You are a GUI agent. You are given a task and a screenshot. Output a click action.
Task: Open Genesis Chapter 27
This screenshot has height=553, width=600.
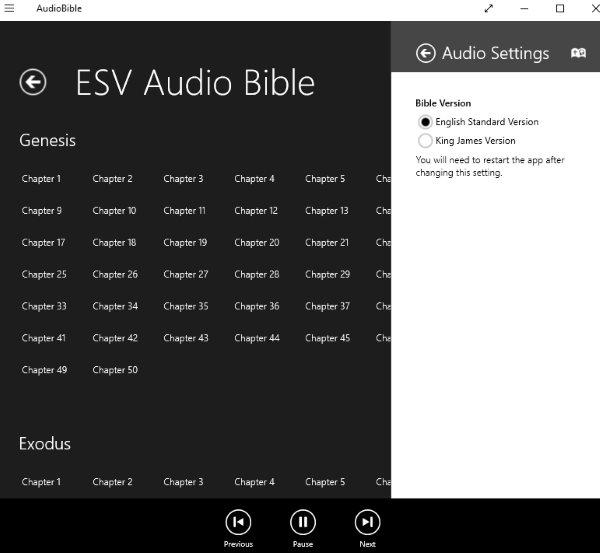(186, 274)
